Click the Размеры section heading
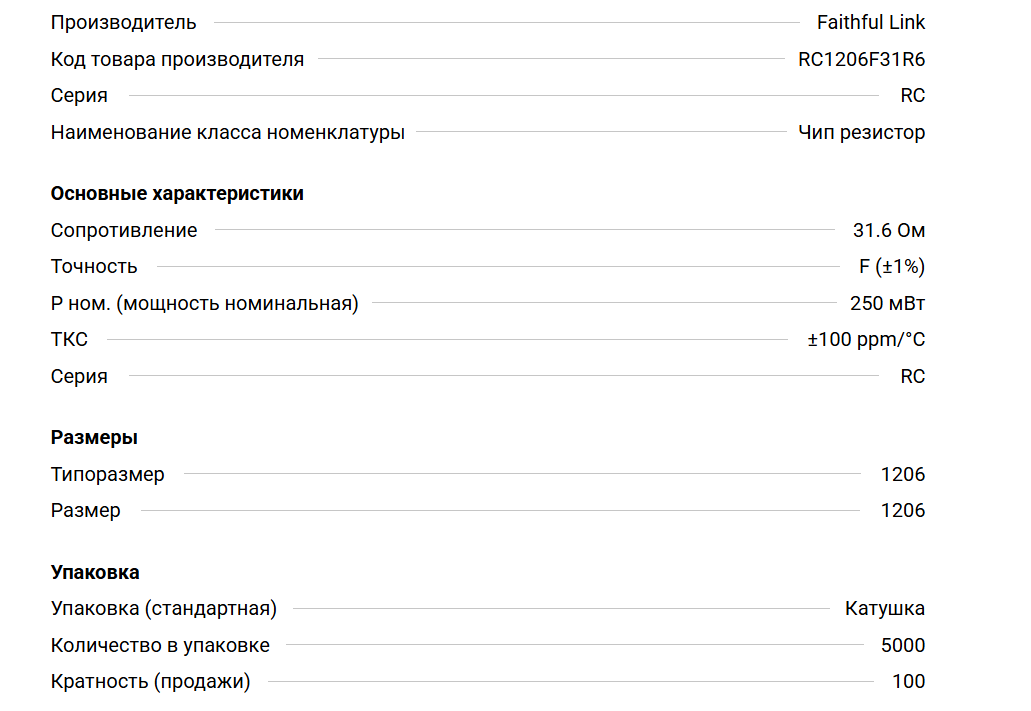The width and height of the screenshot is (1031, 711). 94,437
